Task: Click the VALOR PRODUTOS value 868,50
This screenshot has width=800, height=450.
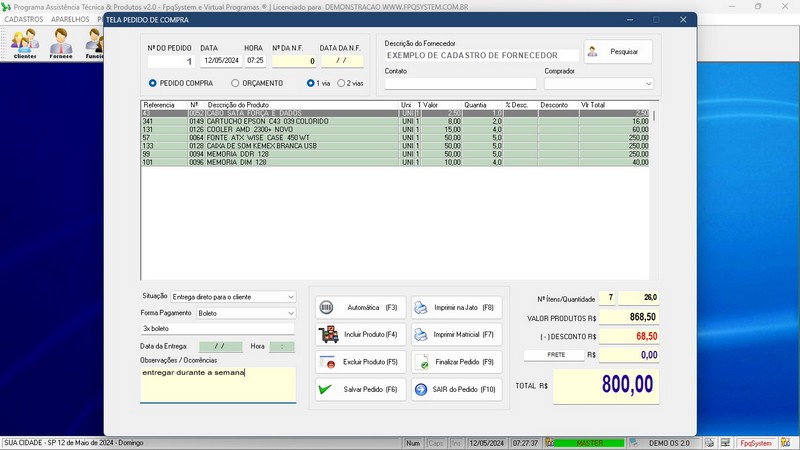Action: (629, 317)
